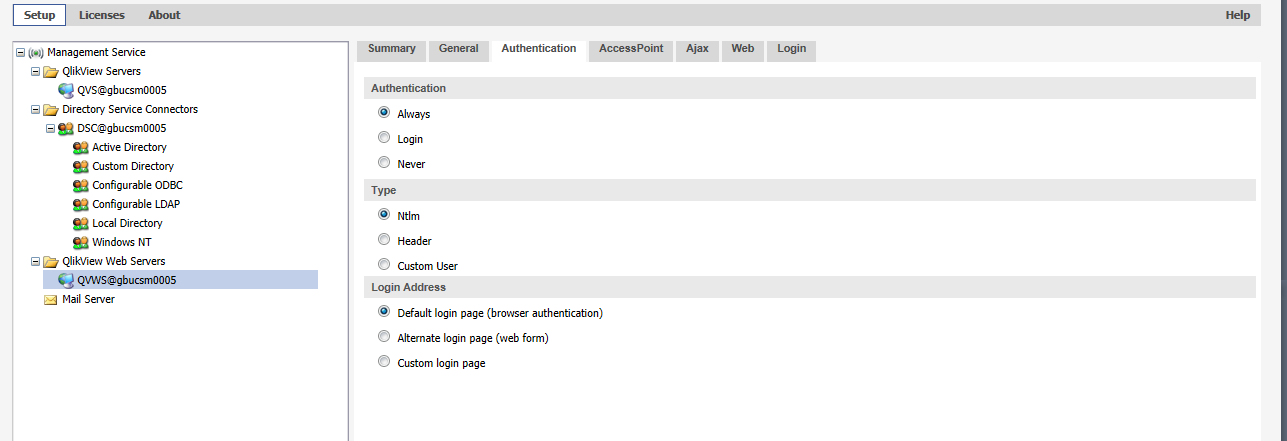Viewport: 1287px width, 441px height.
Task: Select QVWS@gbucsm0005 web server label
Action: pyautogui.click(x=127, y=280)
